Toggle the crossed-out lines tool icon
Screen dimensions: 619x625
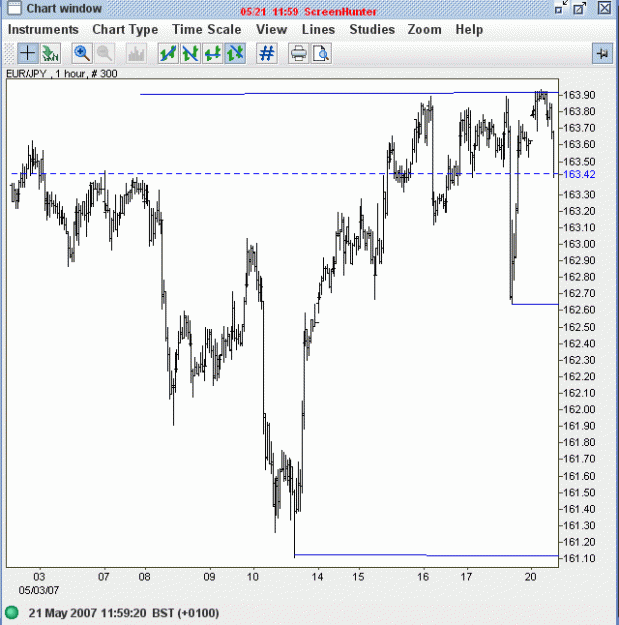tap(235, 53)
